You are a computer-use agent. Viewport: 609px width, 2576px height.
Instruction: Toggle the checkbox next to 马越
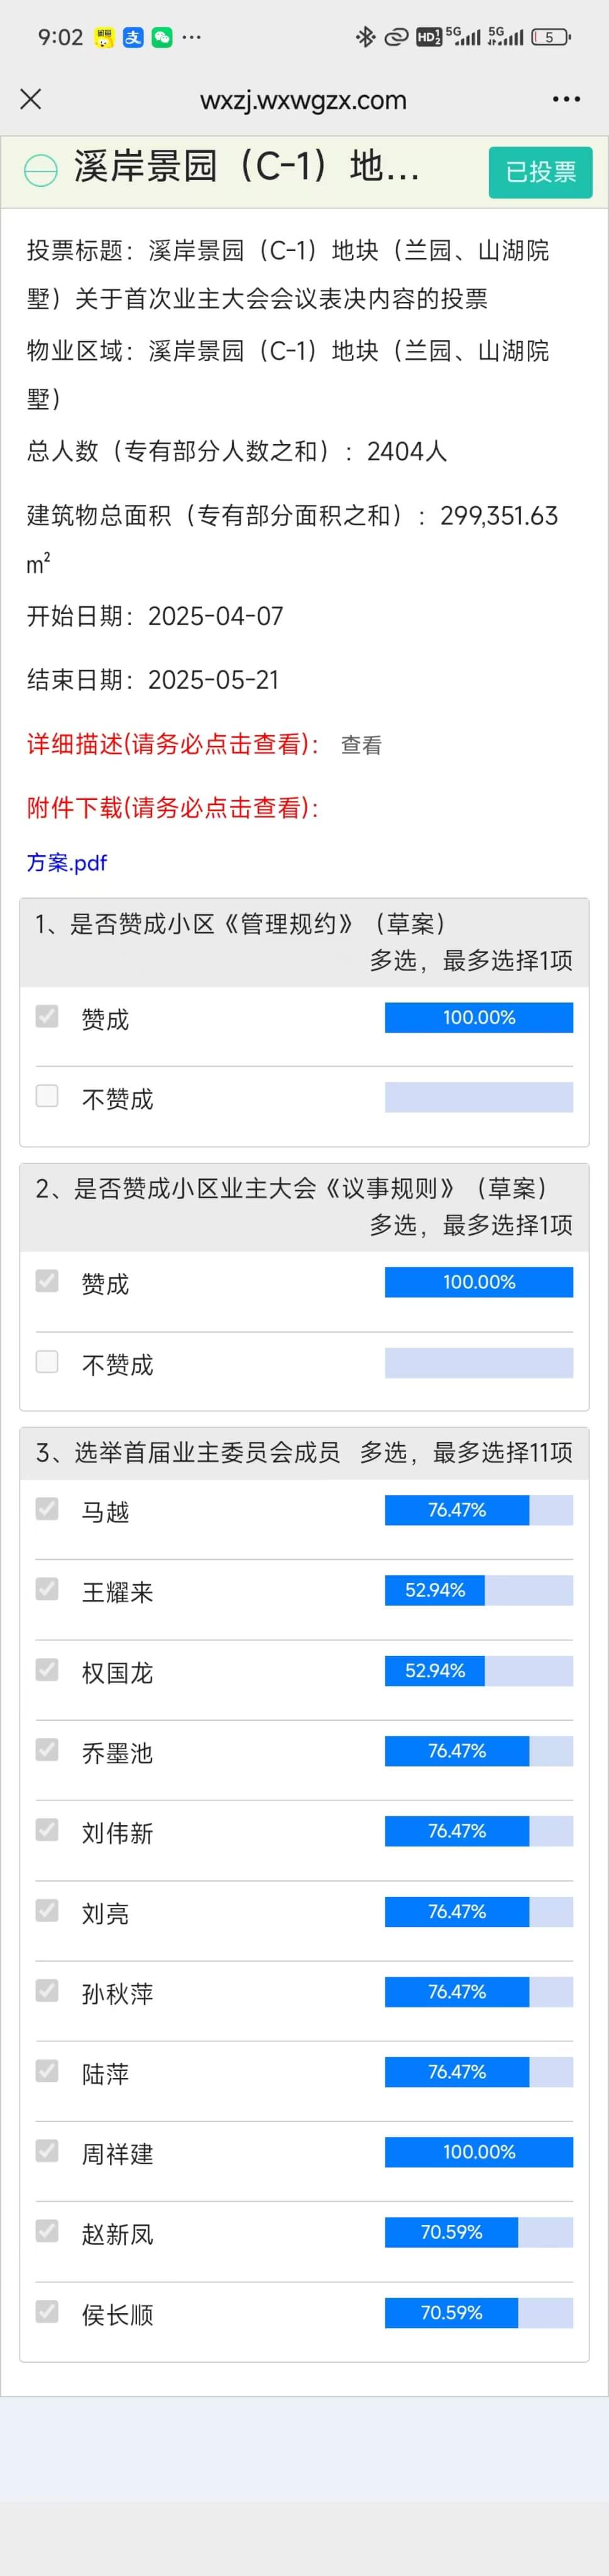47,1508
